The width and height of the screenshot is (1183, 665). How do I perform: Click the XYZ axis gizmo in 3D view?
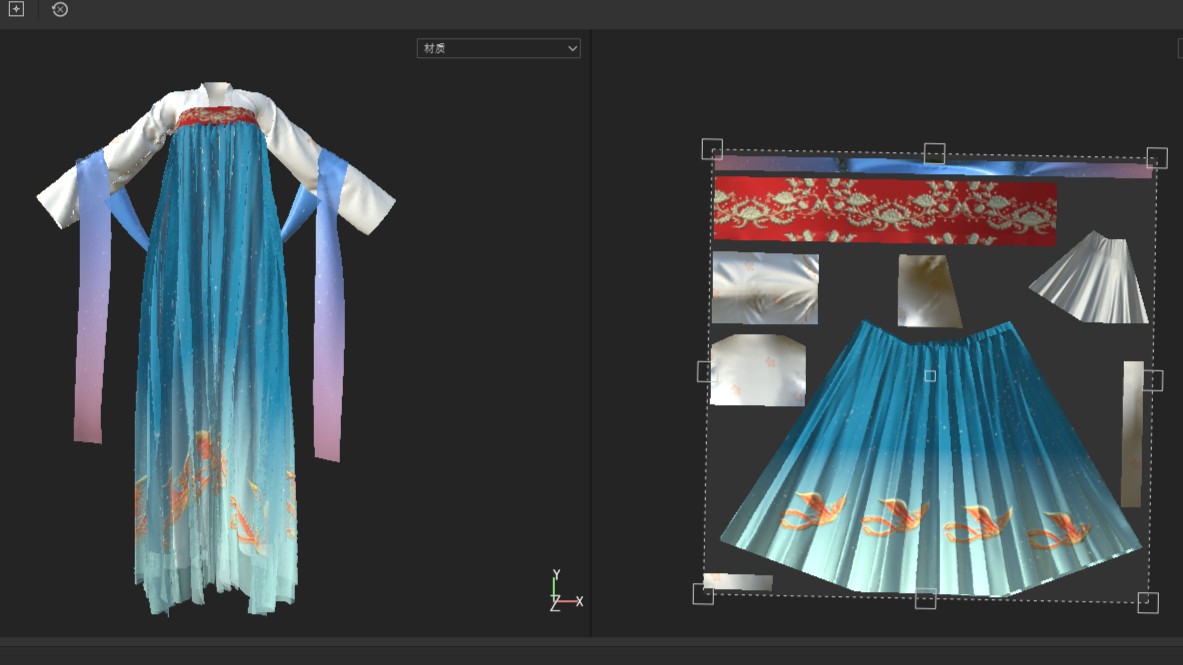coord(560,593)
